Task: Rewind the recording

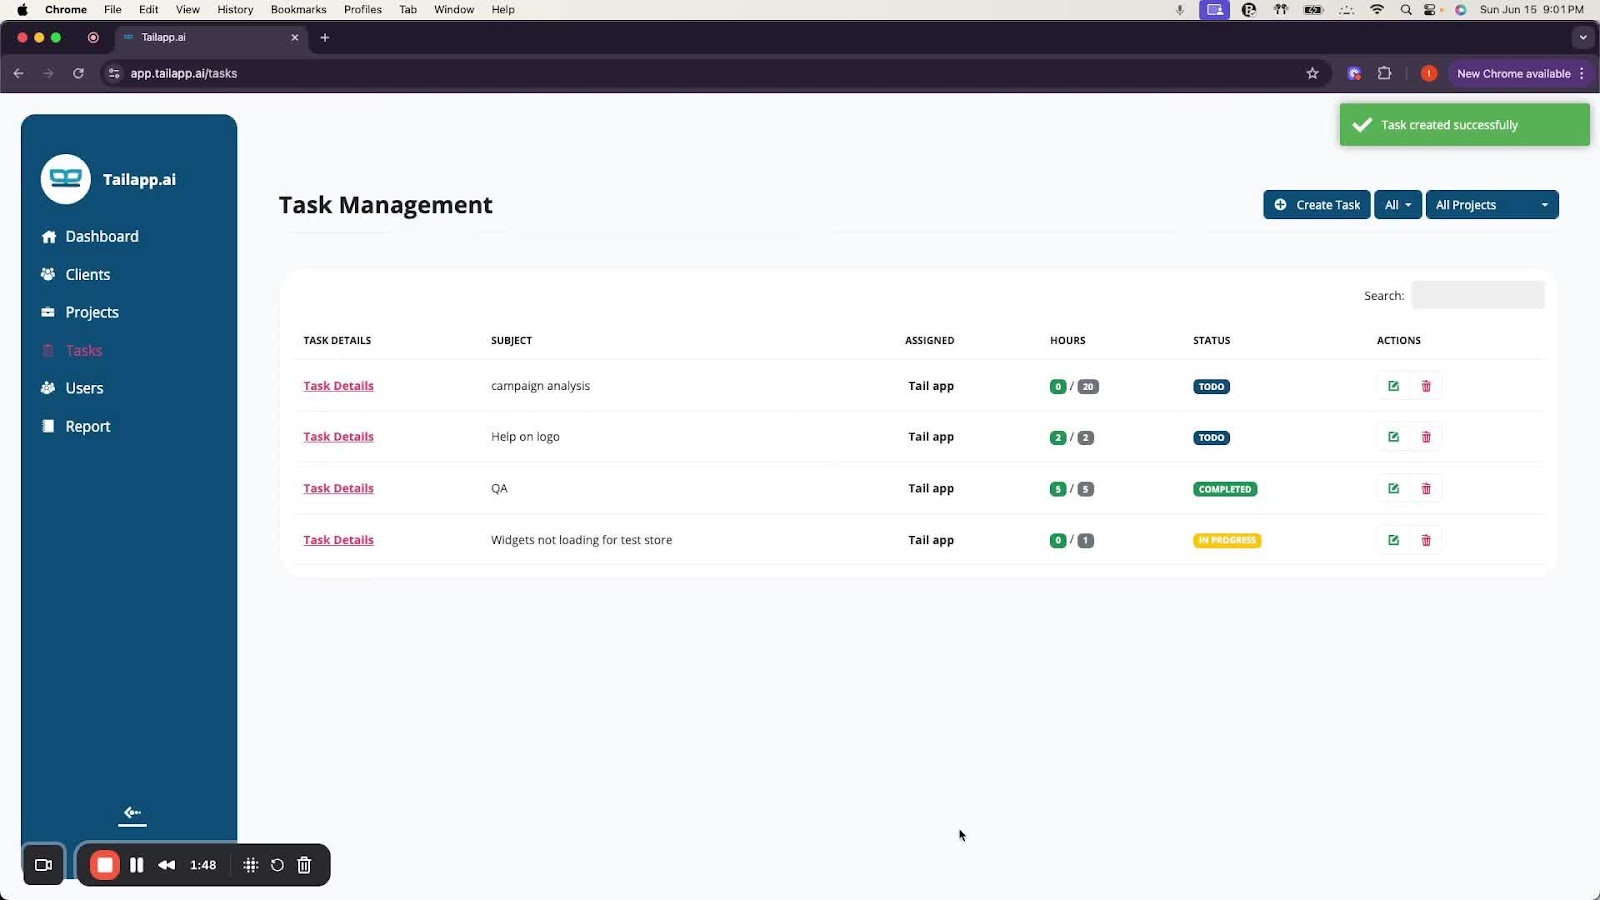Action: click(167, 865)
